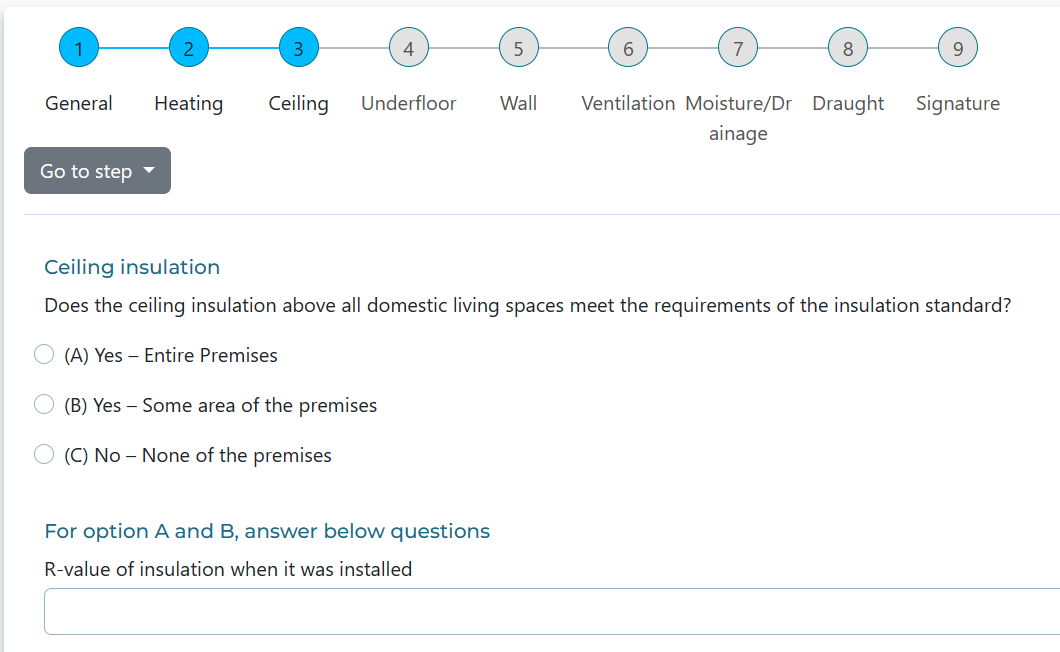Focus the R-value of insulation input field
This screenshot has height=652, width=1060.
(x=551, y=611)
